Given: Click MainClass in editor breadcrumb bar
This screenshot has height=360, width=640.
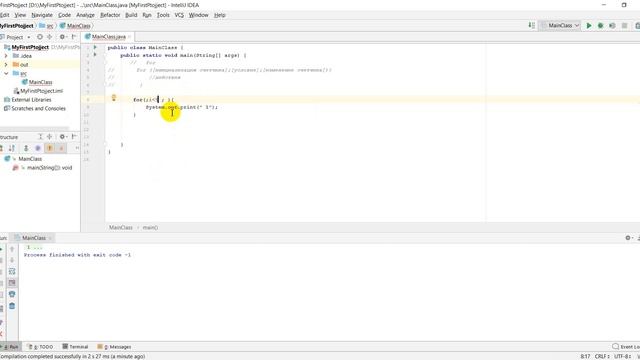Looking at the screenshot, I should pyautogui.click(x=120, y=227).
